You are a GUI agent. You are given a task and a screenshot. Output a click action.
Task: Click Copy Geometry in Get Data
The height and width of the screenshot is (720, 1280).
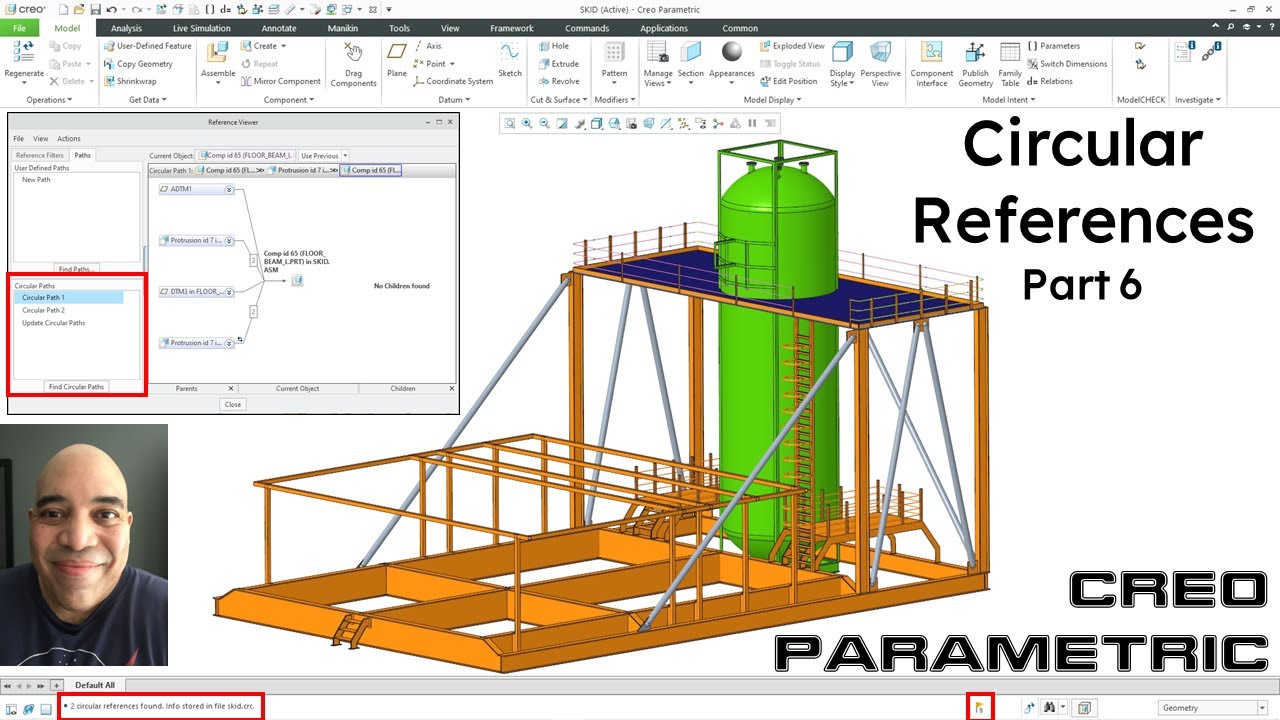tap(137, 64)
